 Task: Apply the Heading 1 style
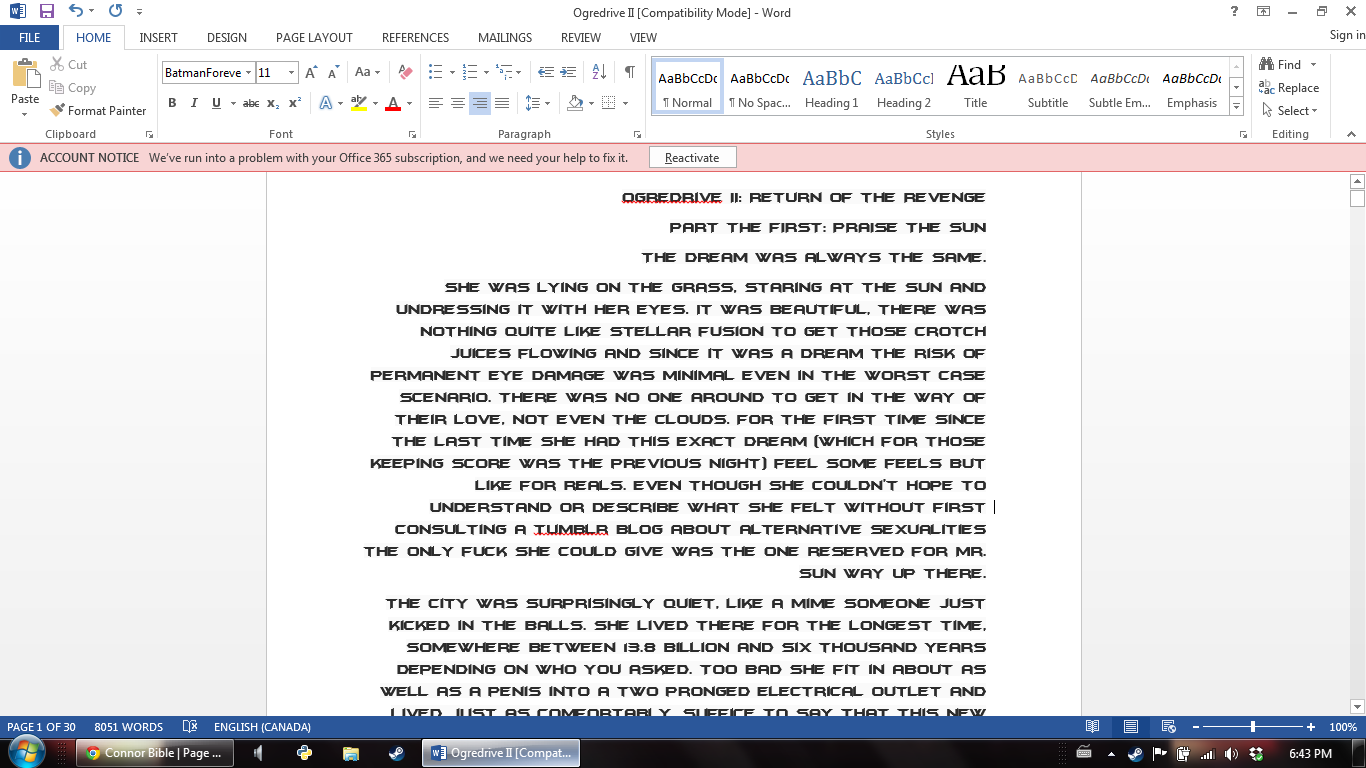click(832, 87)
